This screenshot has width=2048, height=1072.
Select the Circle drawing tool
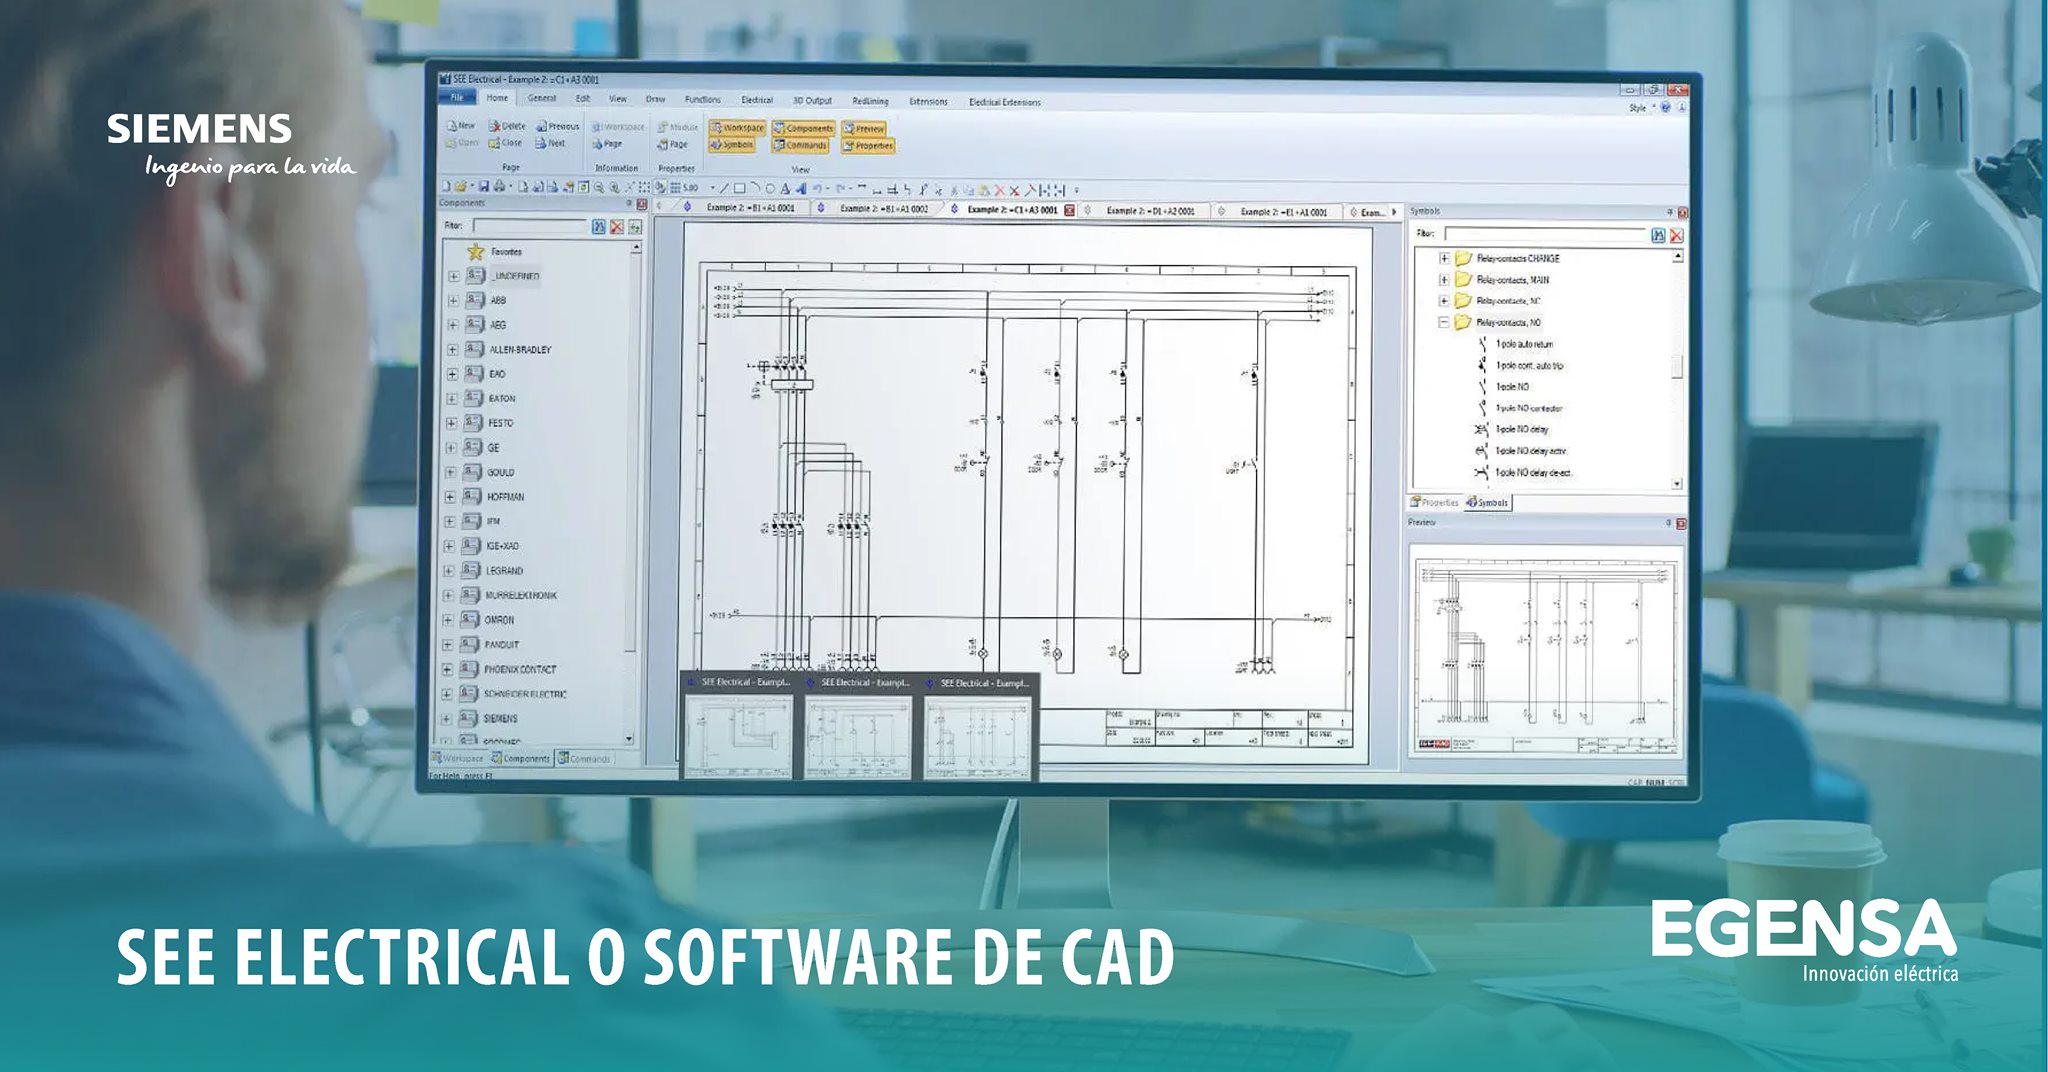coord(770,188)
